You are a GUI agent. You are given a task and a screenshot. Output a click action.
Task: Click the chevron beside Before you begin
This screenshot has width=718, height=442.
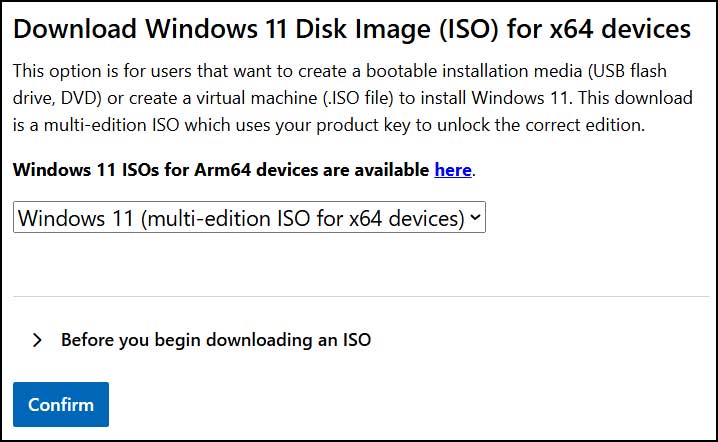(x=38, y=340)
